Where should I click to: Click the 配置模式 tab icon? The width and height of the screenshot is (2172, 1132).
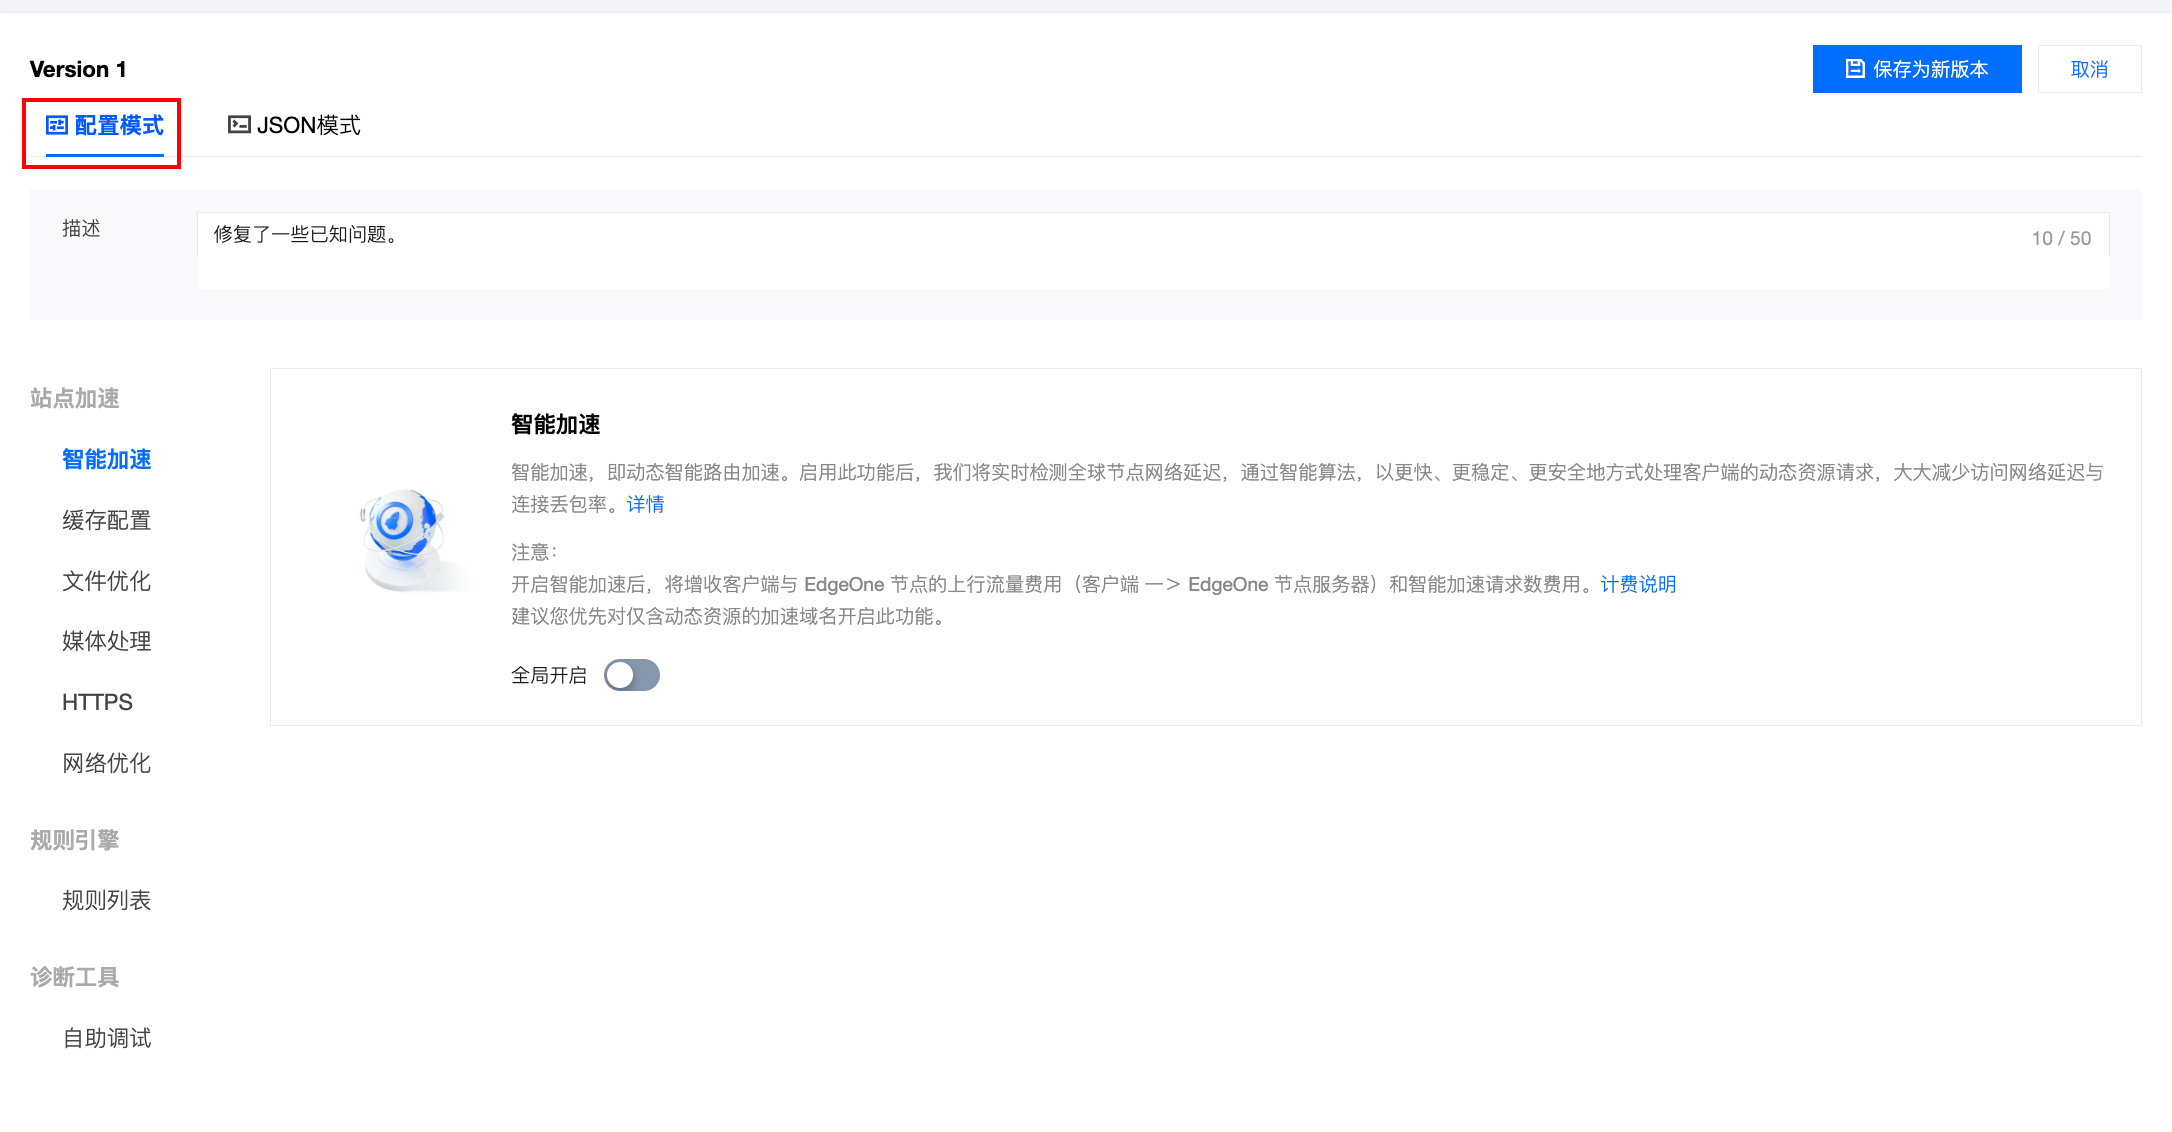pyautogui.click(x=57, y=125)
